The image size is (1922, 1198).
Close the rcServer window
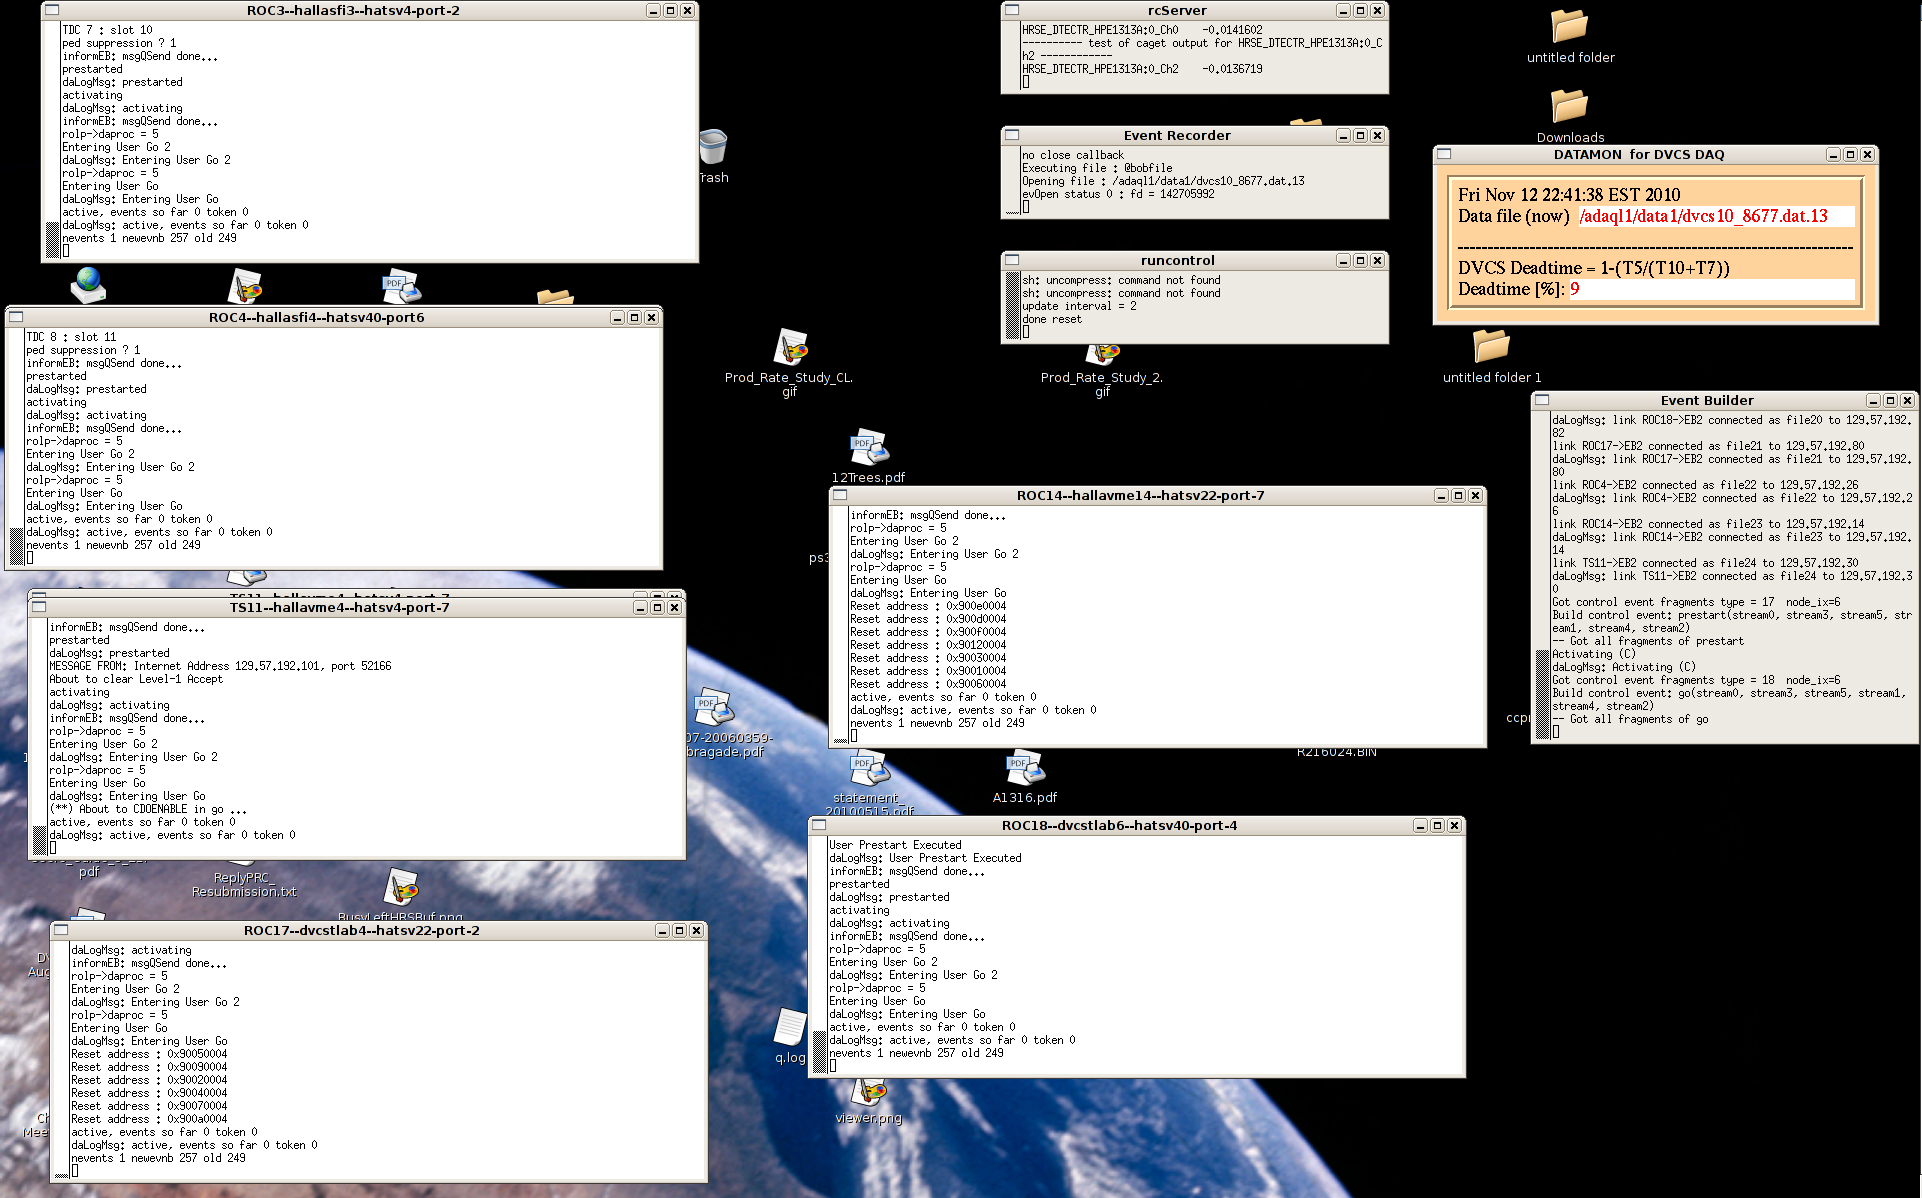1377,10
